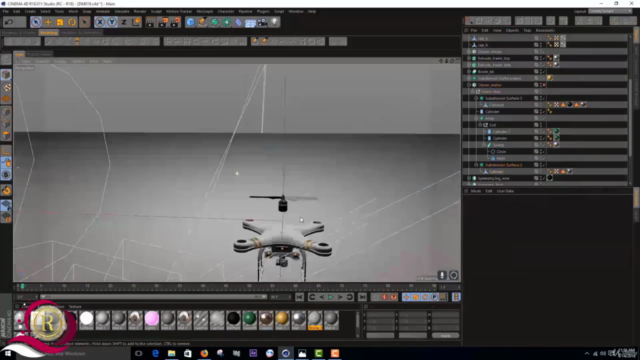Click the Render to Picture Viewer icon
The image size is (640, 360).
click(x=162, y=22)
